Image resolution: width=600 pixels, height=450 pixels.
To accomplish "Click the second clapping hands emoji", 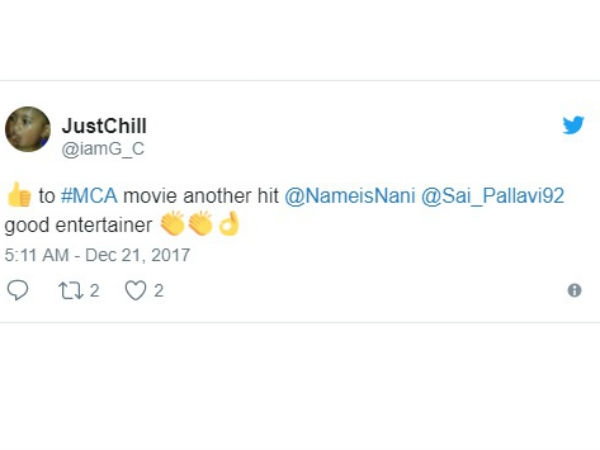I will pos(200,225).
